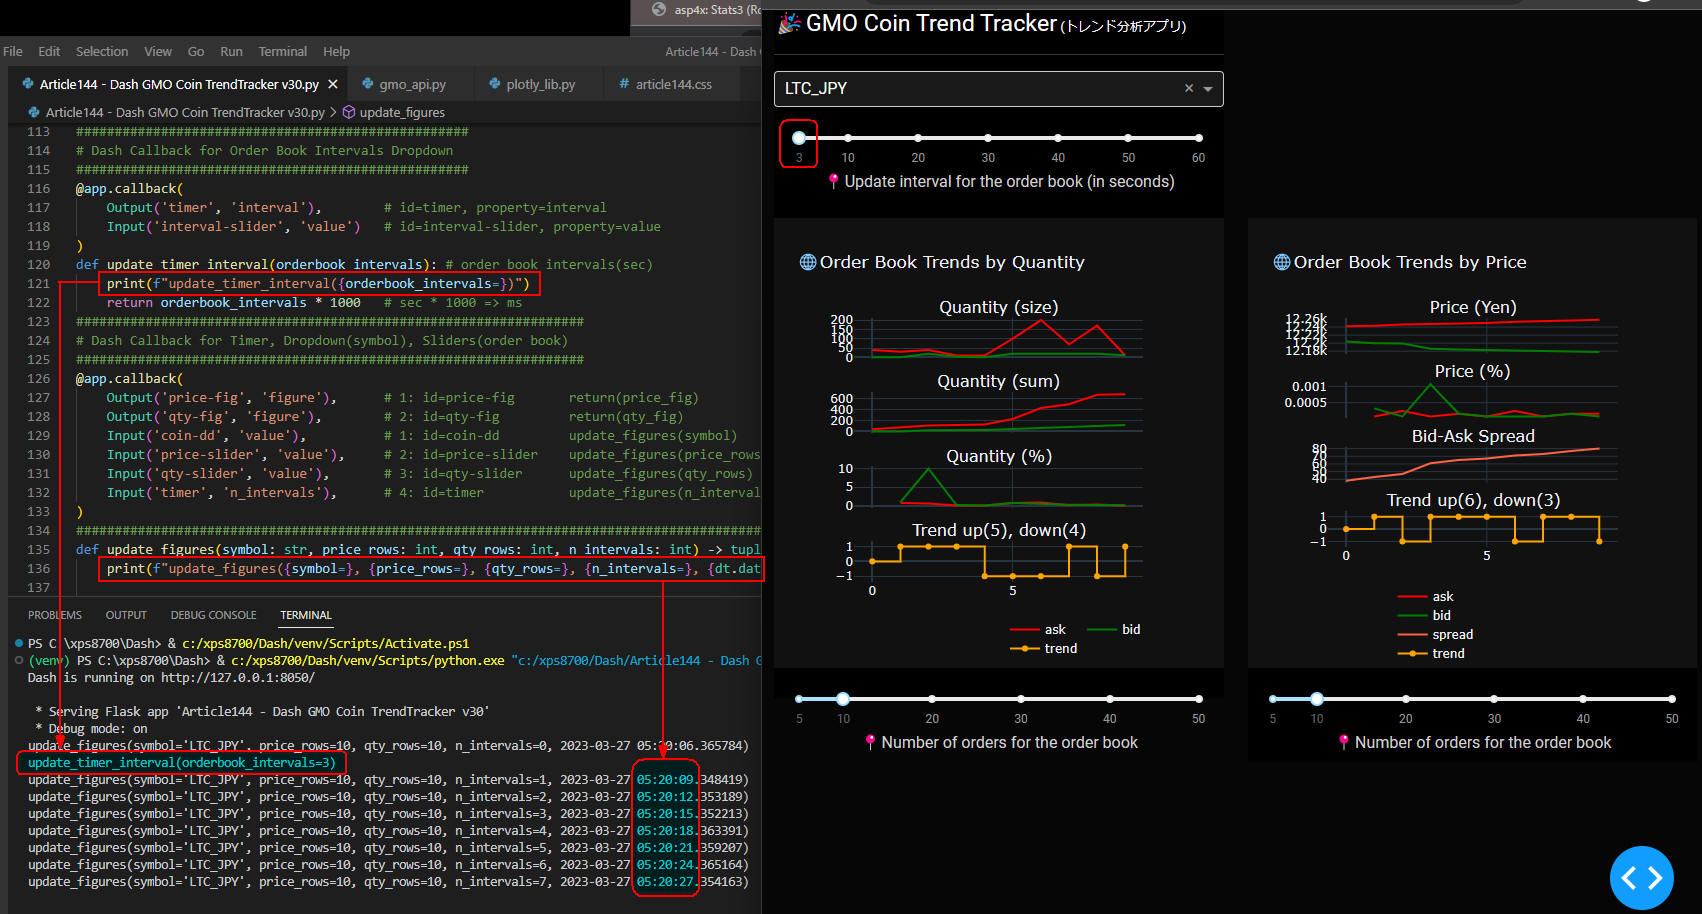
Task: Click the def update_timer_interval code line
Action: coord(364,265)
